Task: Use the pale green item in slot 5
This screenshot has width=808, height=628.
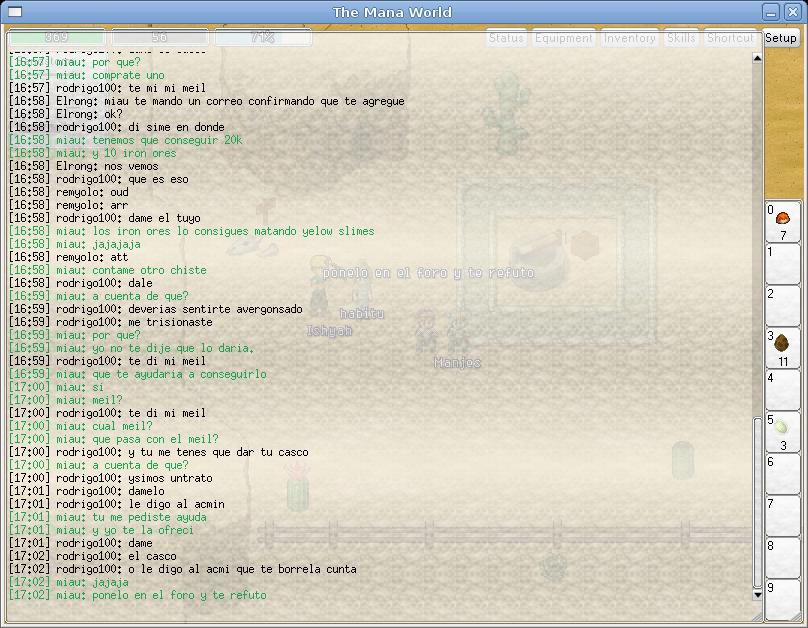Action: 783,432
